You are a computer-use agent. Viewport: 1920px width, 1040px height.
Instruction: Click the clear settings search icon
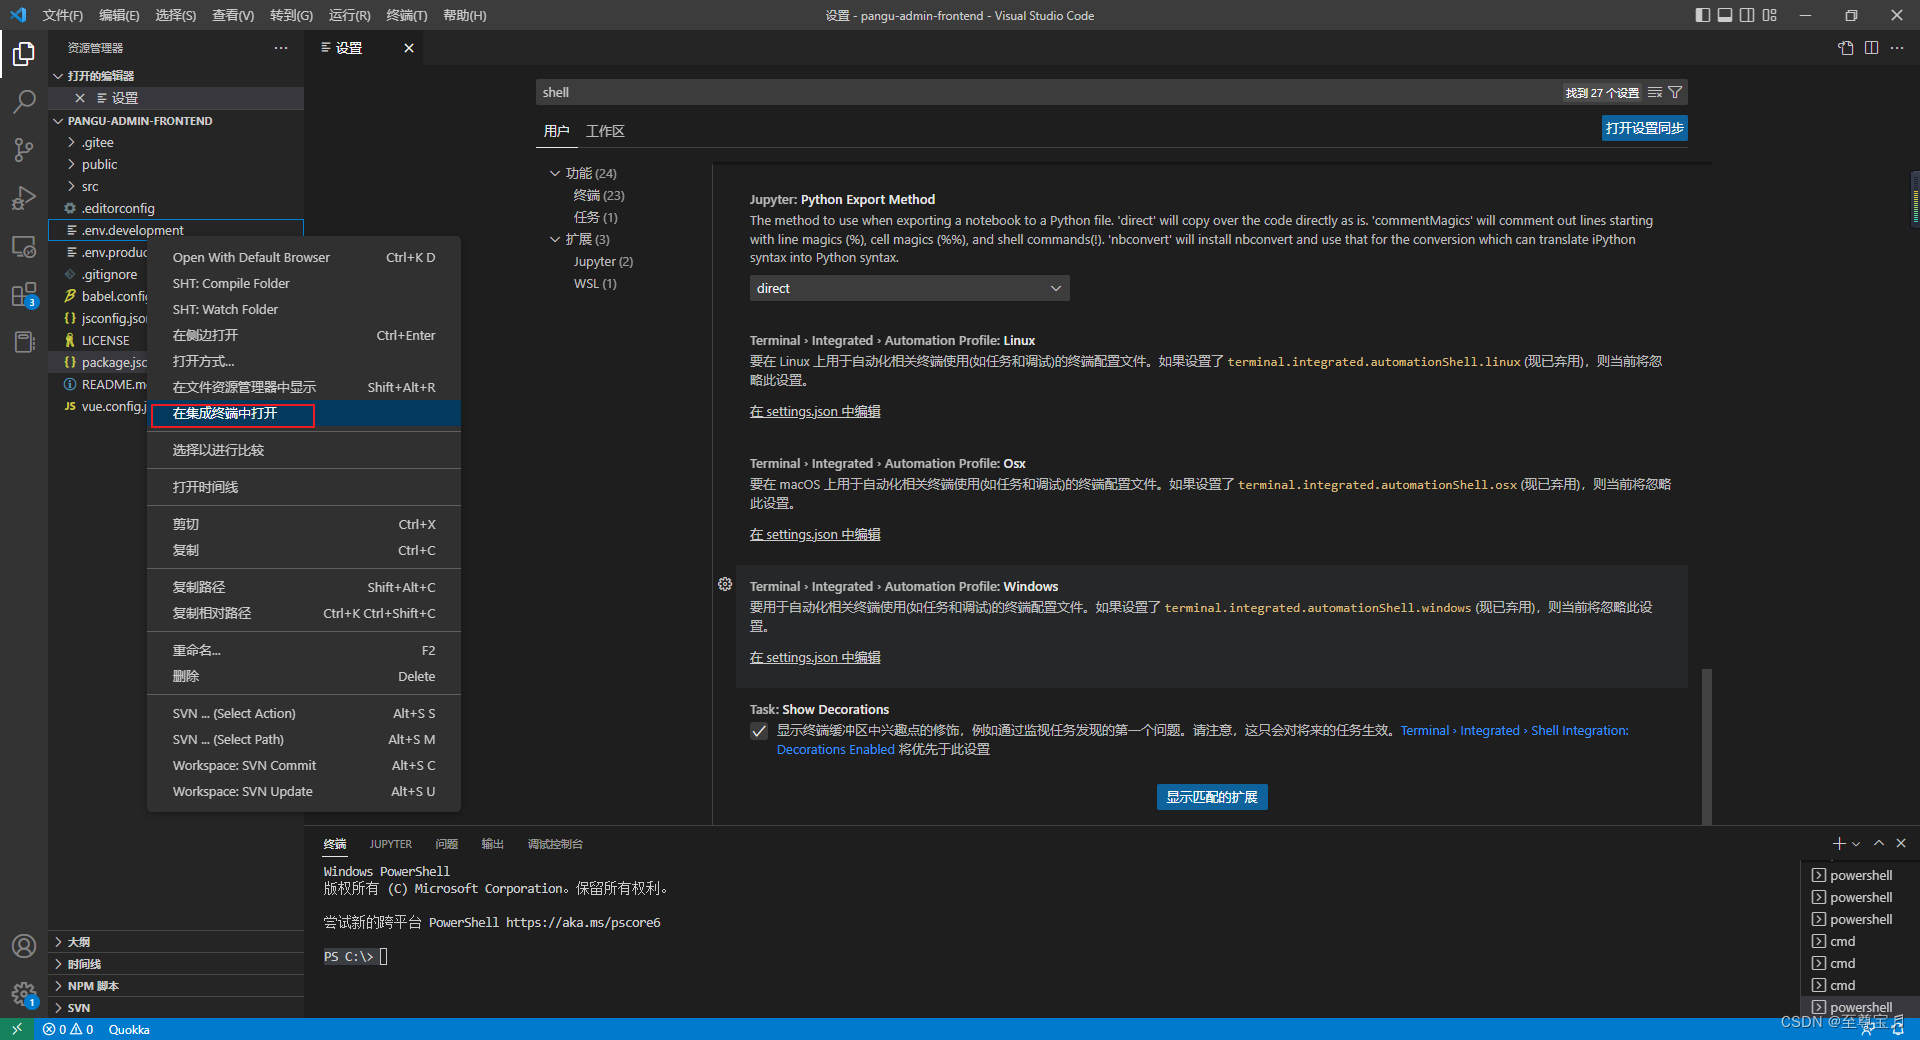coord(1655,92)
